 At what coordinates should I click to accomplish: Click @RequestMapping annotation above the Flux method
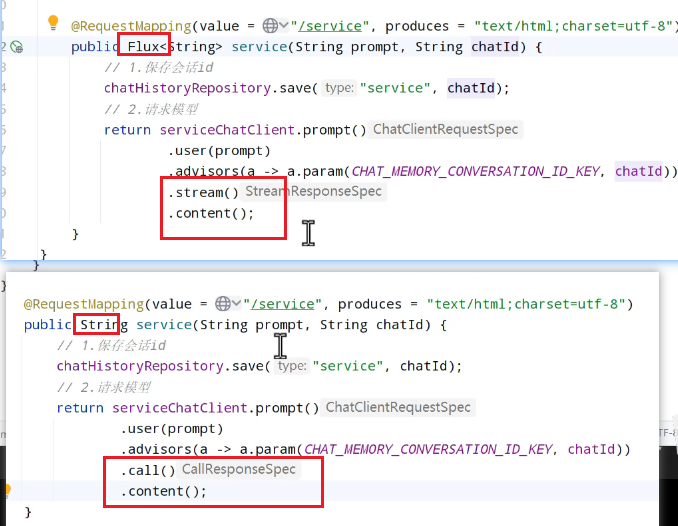click(x=131, y=26)
